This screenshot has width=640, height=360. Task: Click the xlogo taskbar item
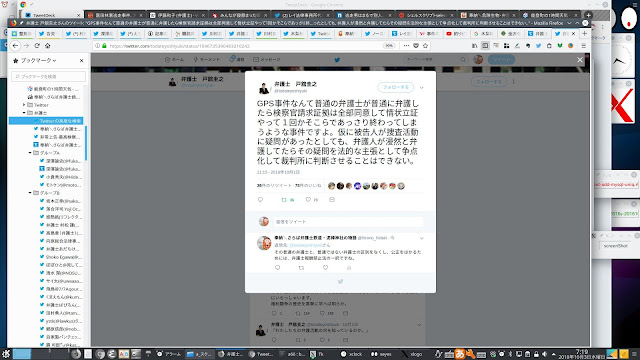(412, 354)
